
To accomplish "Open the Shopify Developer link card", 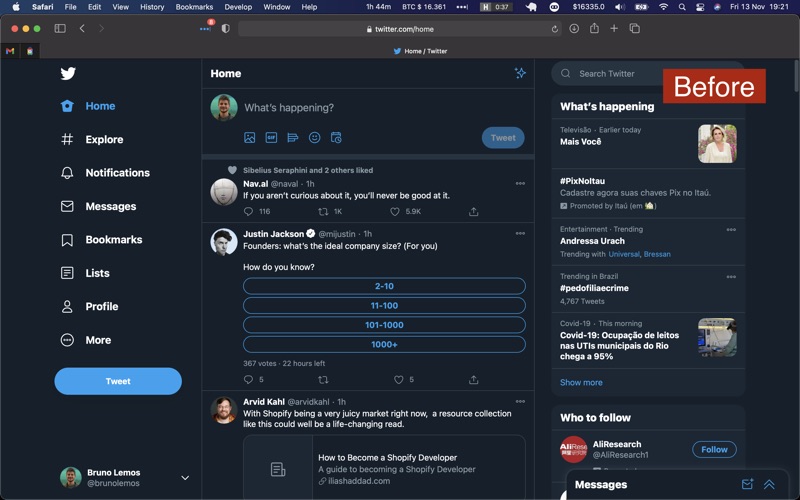I will 384,467.
